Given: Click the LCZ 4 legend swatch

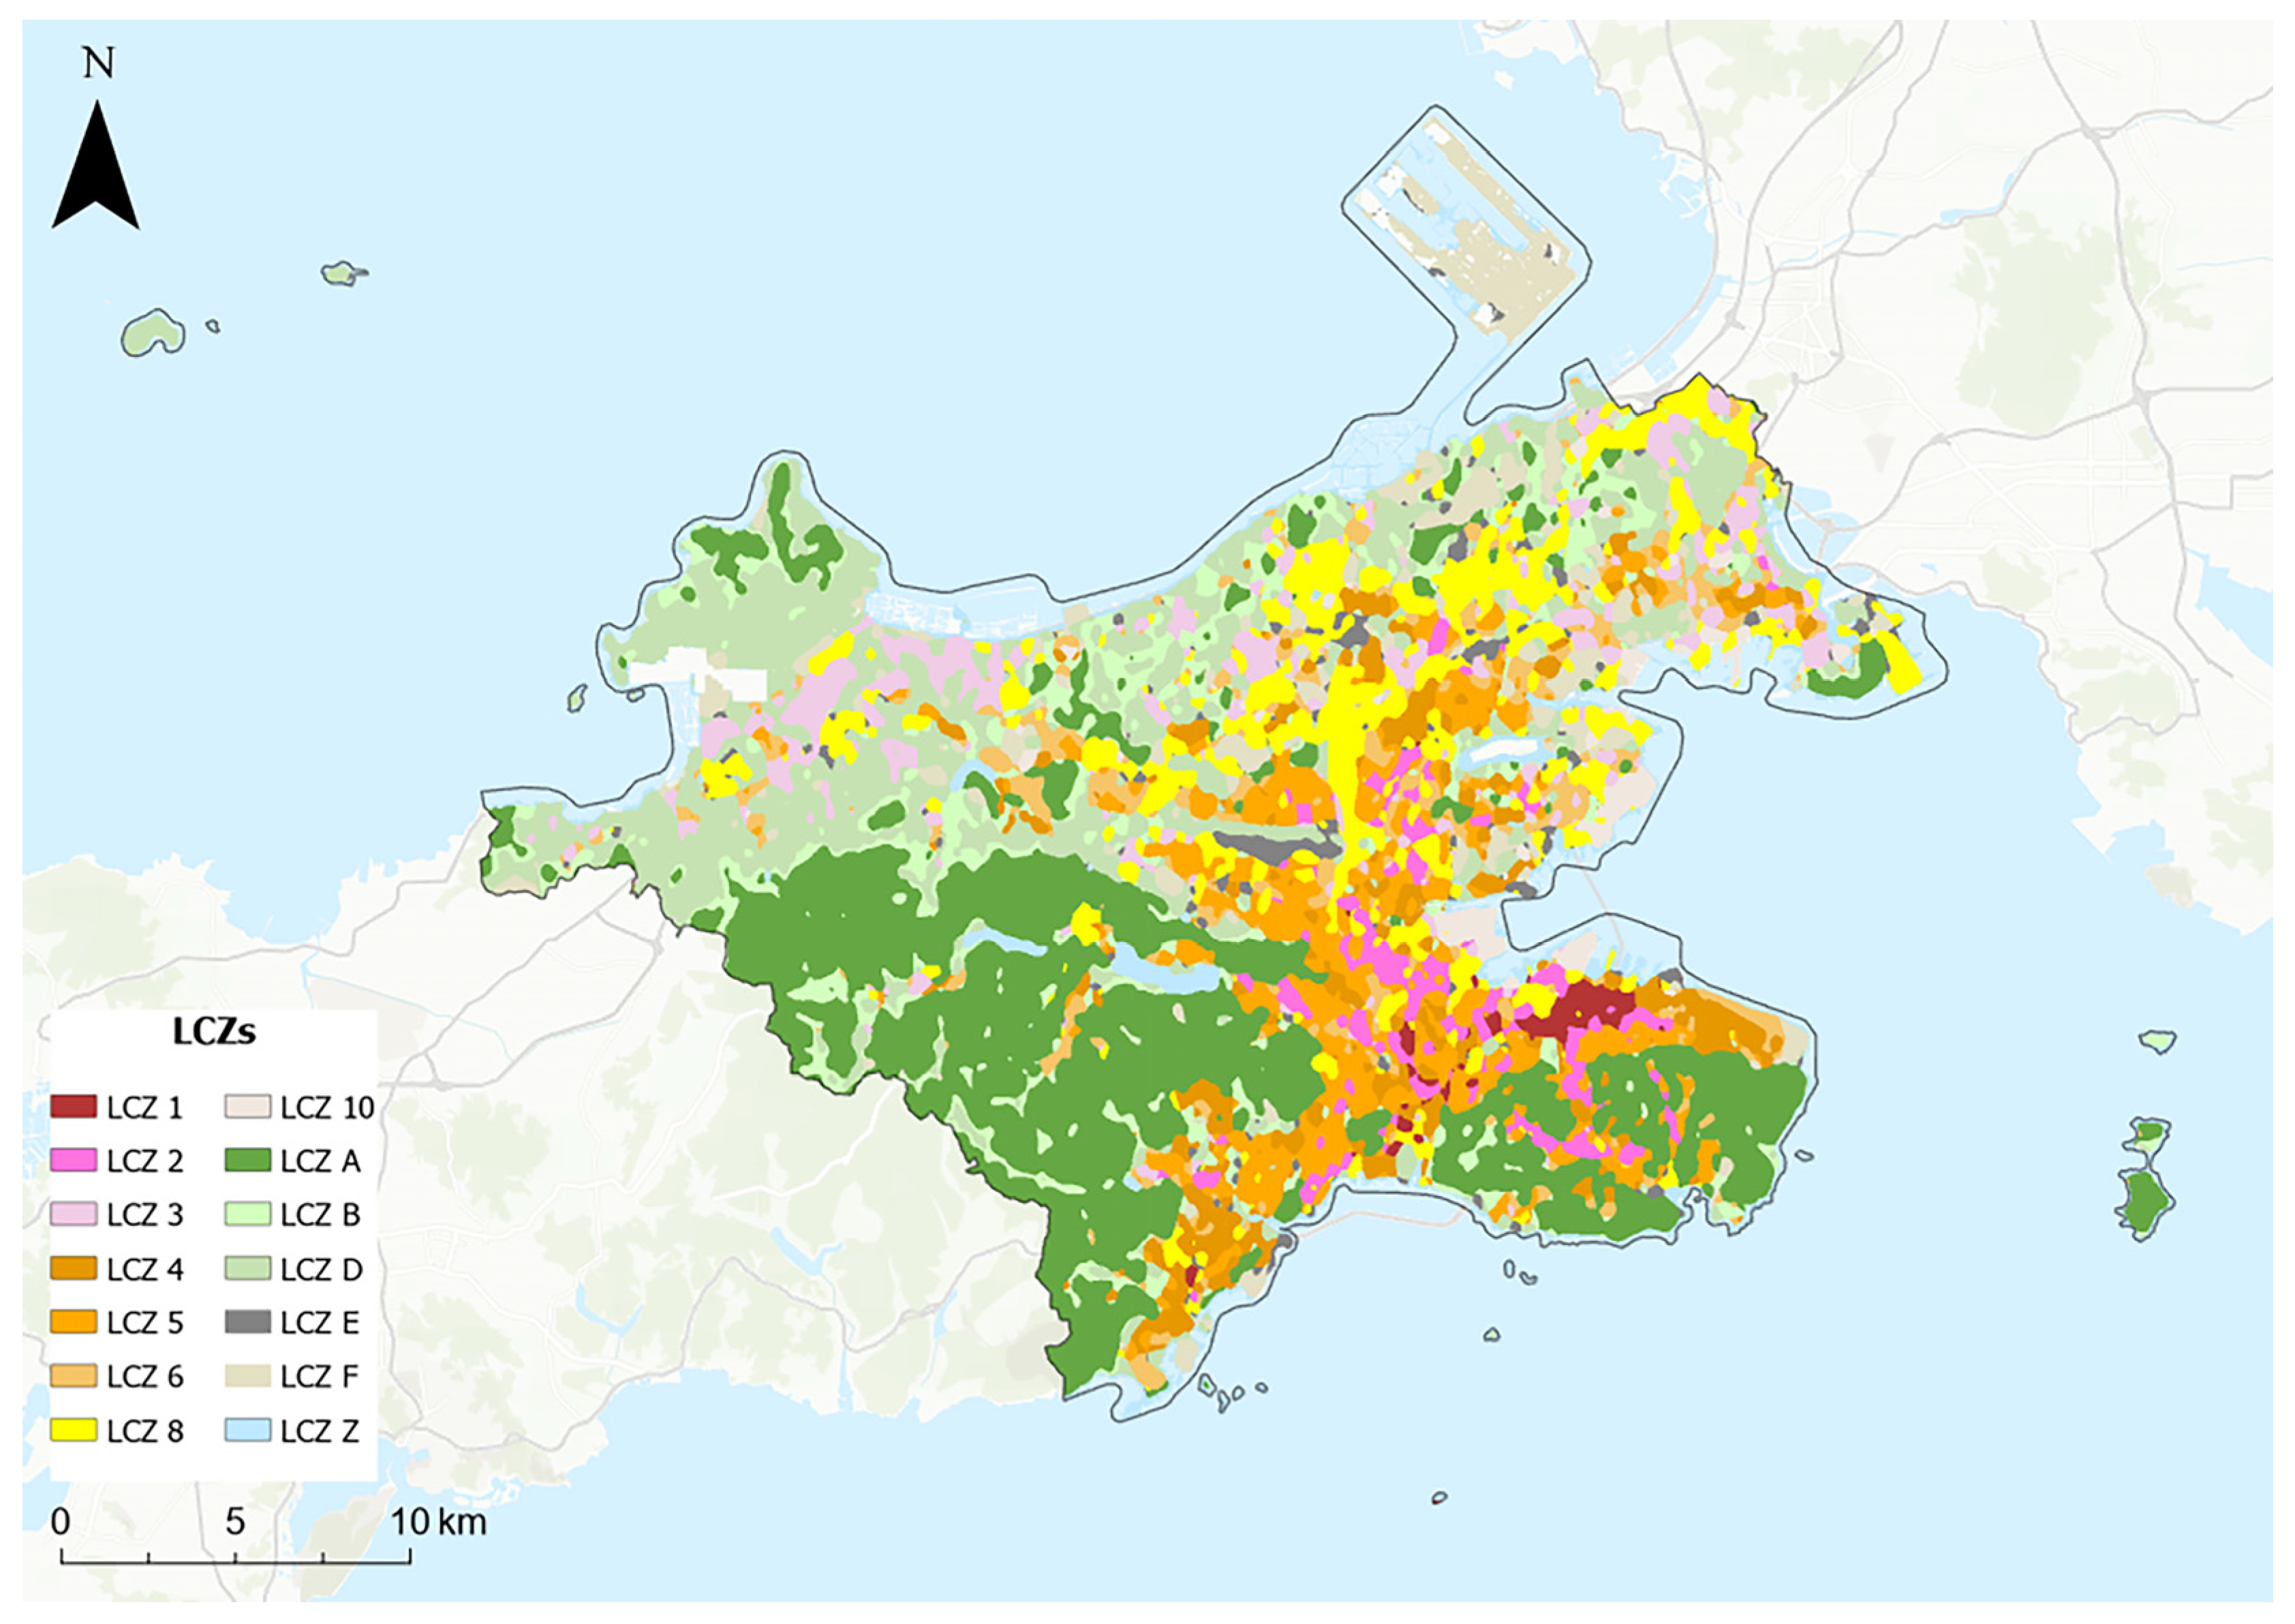Looking at the screenshot, I should [x=73, y=1269].
